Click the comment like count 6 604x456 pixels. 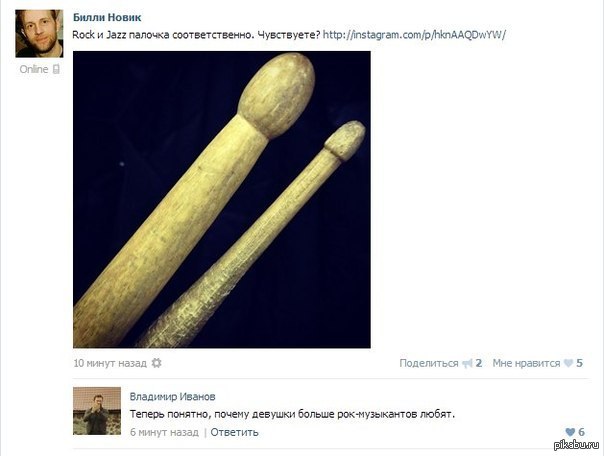(581, 432)
